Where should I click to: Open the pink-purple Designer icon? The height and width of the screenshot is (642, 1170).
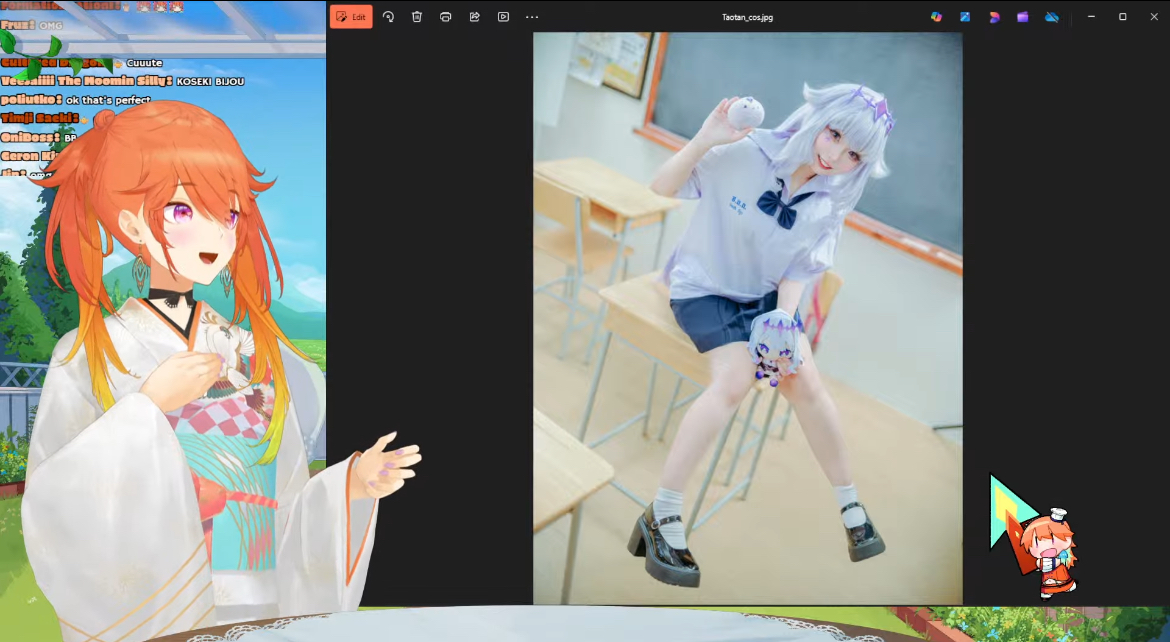click(x=994, y=16)
